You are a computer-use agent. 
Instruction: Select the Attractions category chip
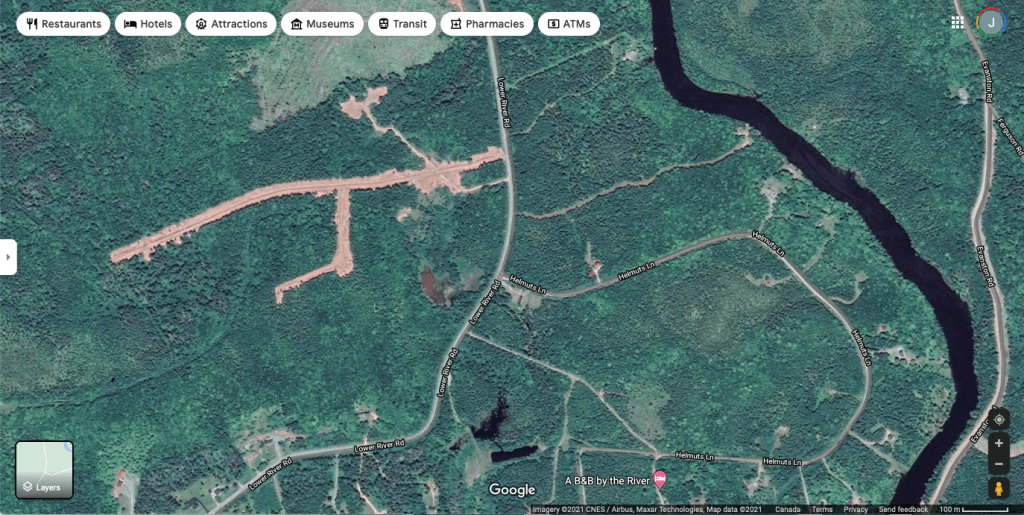[x=231, y=24]
